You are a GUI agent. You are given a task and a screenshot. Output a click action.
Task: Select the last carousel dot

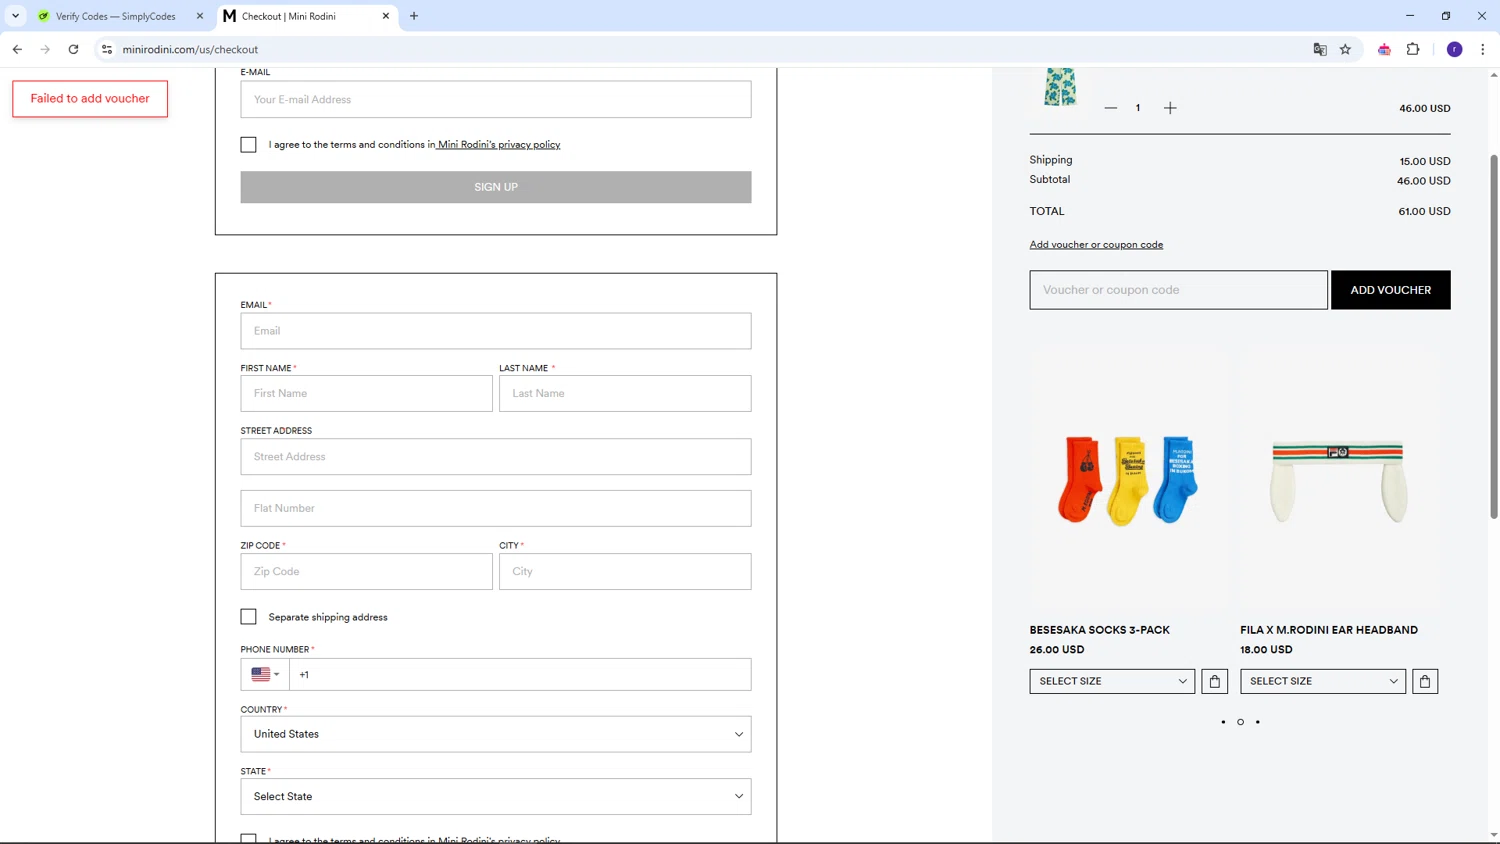[1258, 722]
